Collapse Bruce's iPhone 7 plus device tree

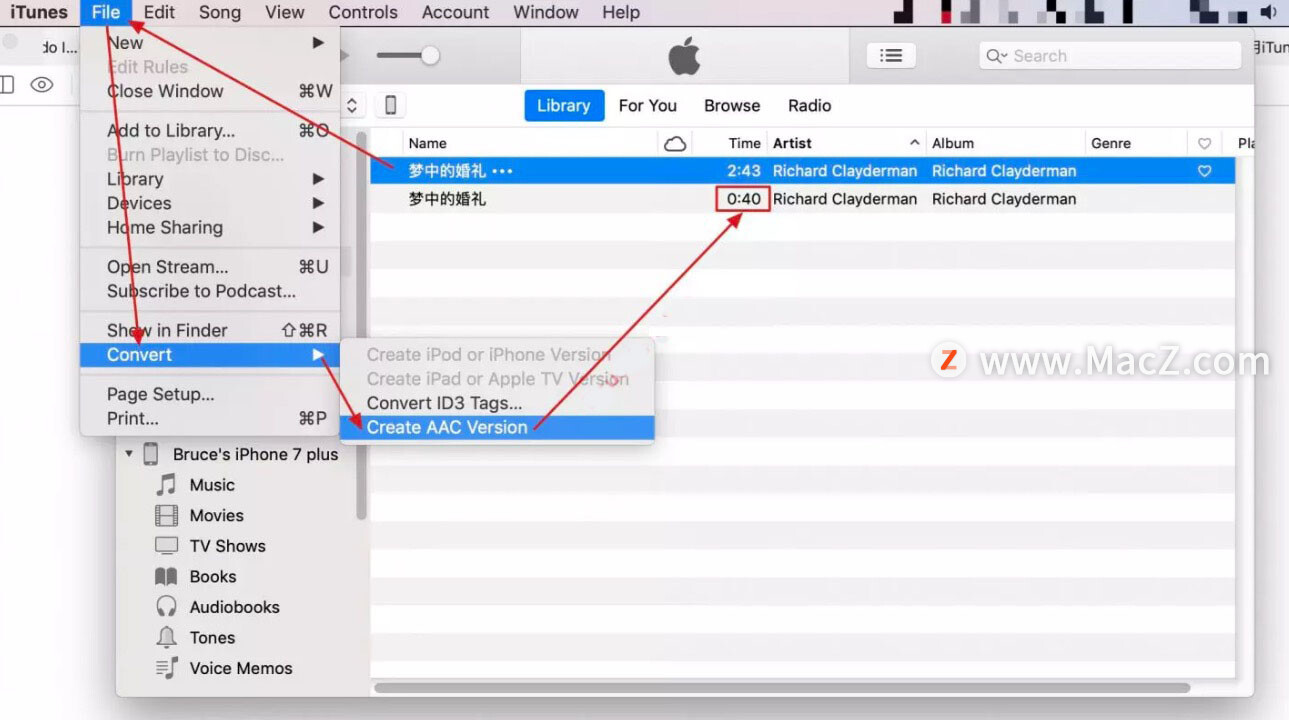[129, 454]
